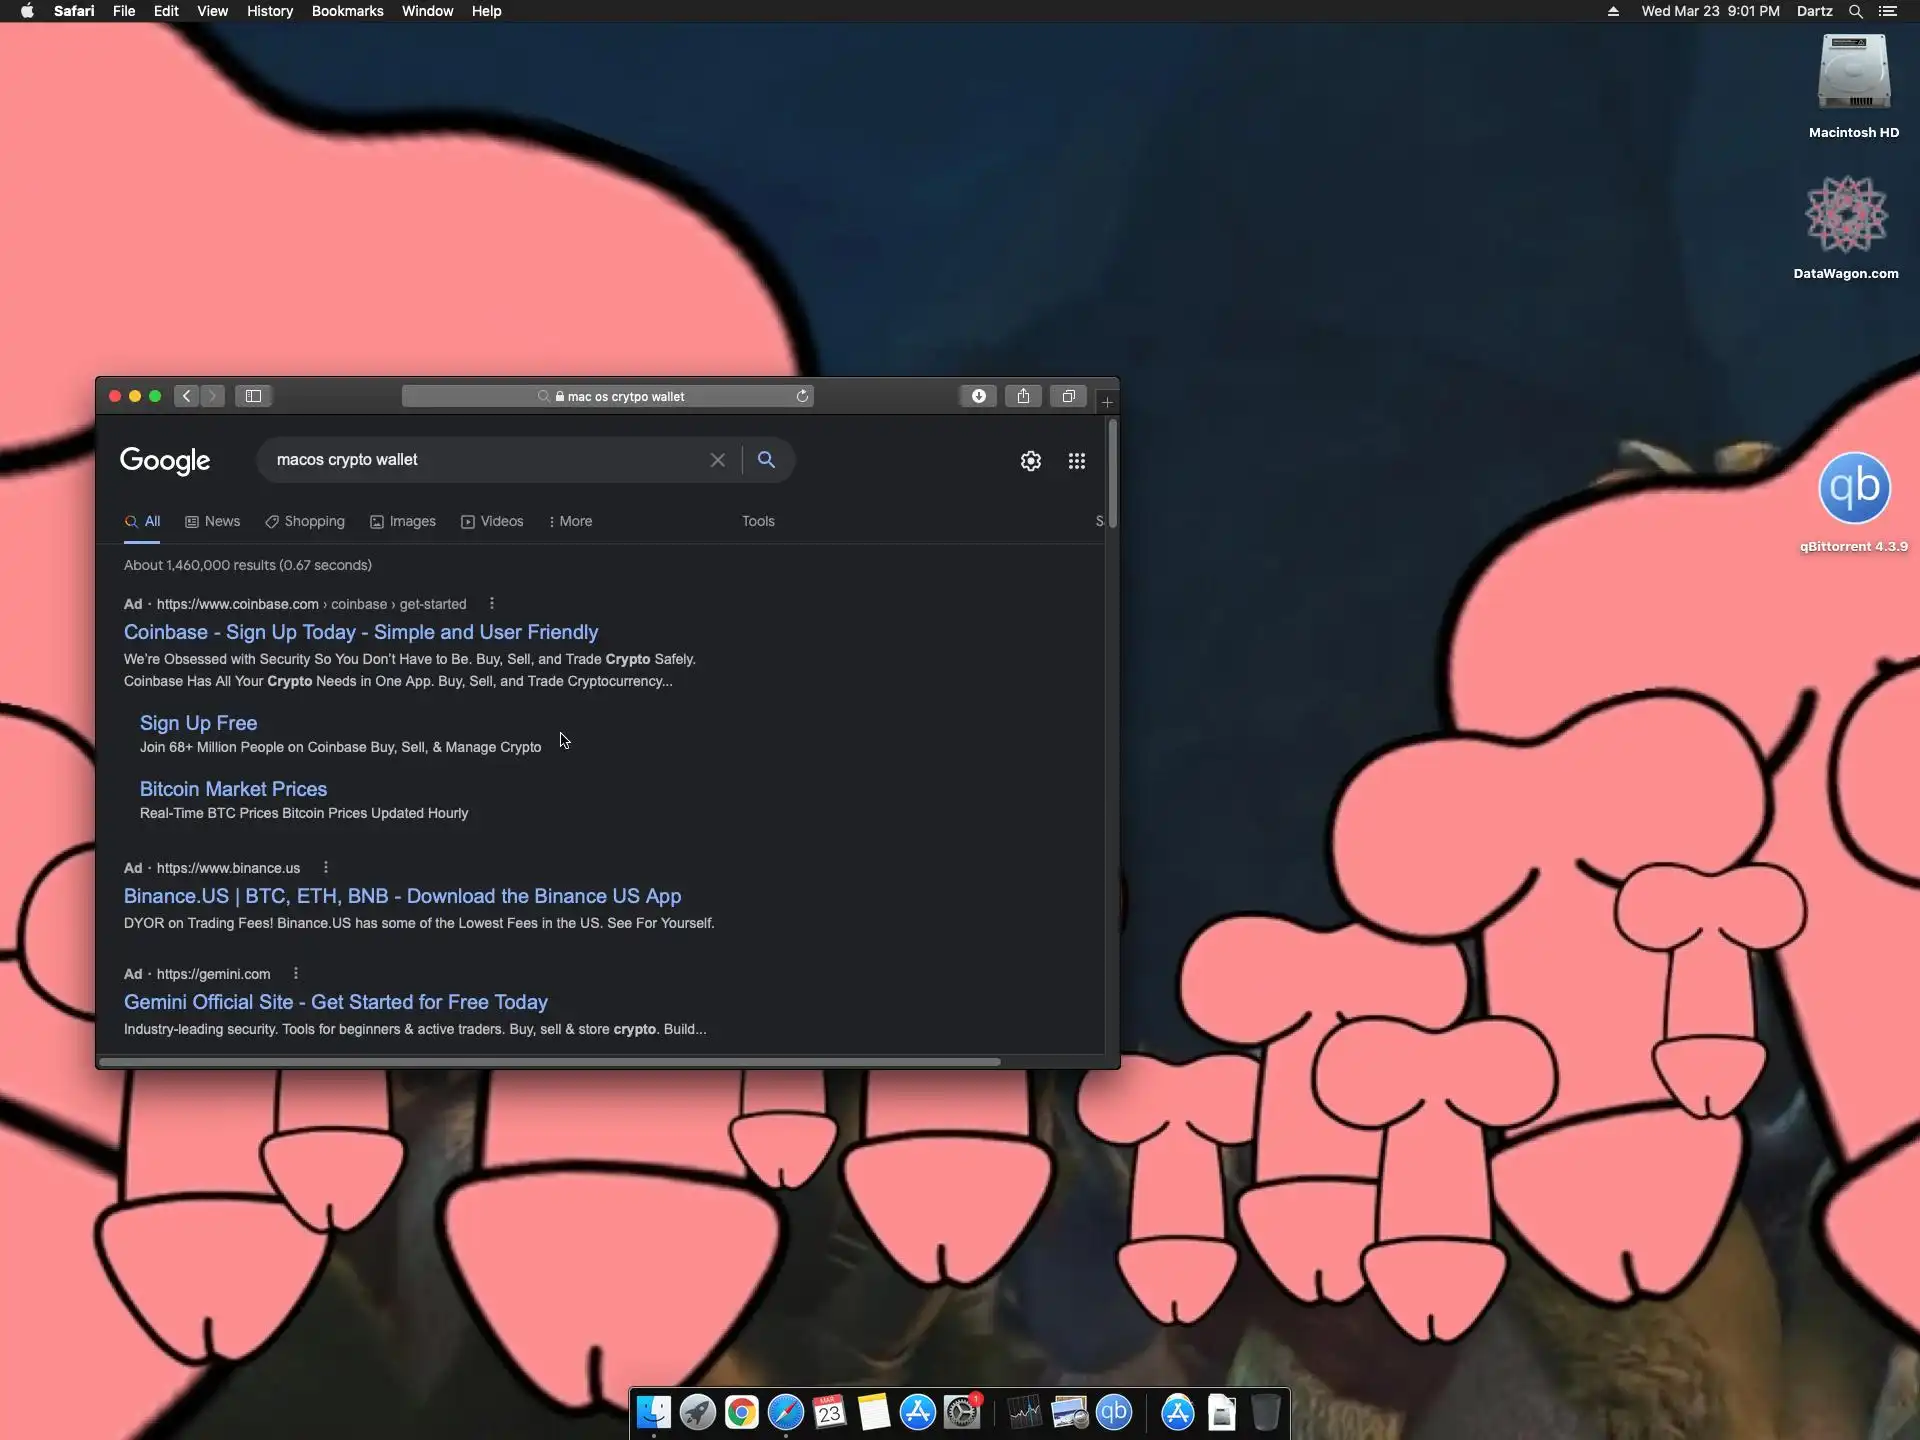Click the Bitcoin Market Prices link
The width and height of the screenshot is (1920, 1440).
pyautogui.click(x=233, y=789)
